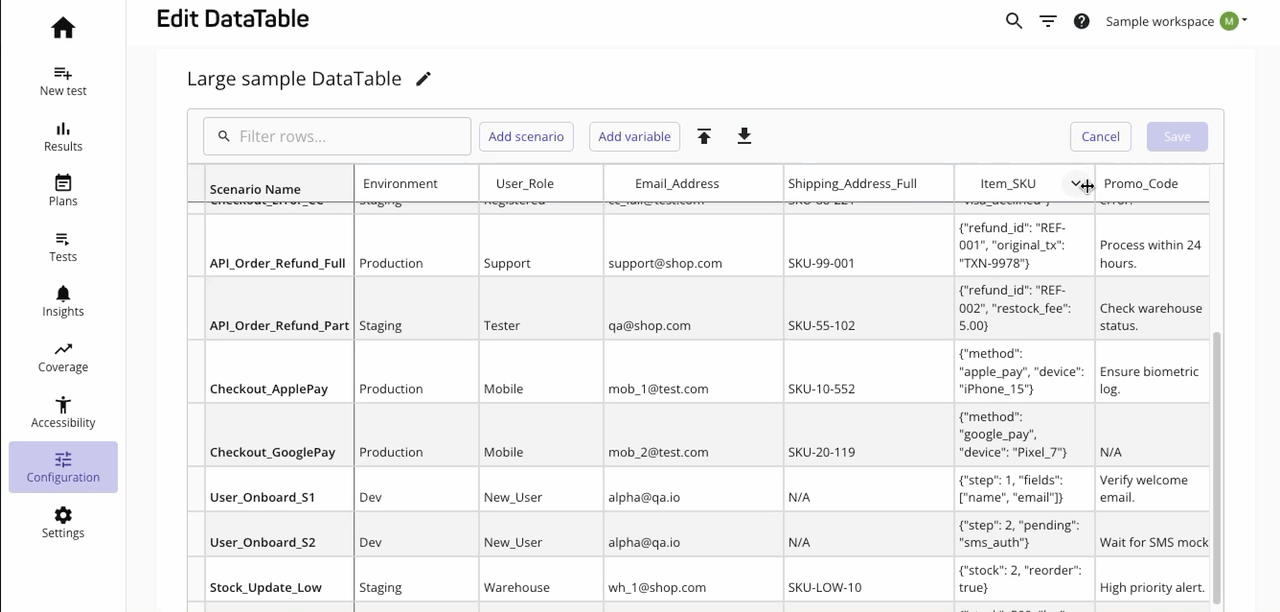Click the pencil icon to rename the DataTable
The width and height of the screenshot is (1280, 612).
pyautogui.click(x=423, y=78)
